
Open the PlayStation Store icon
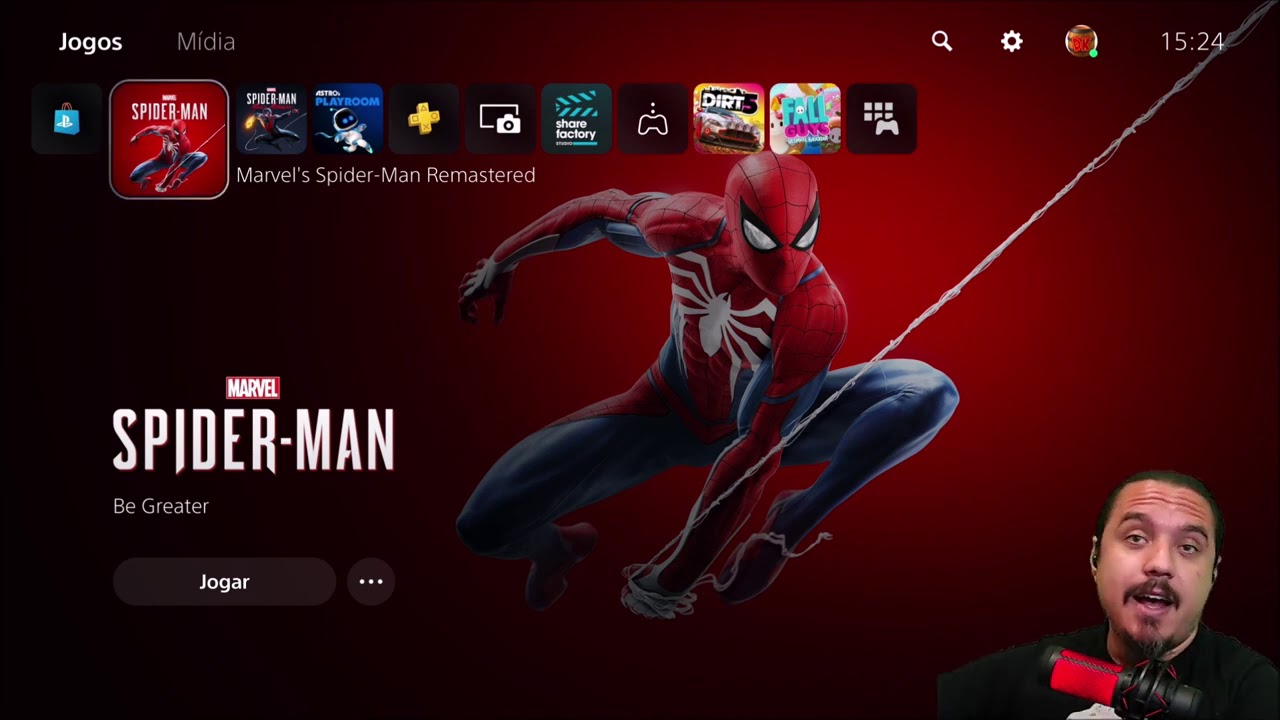pos(67,119)
